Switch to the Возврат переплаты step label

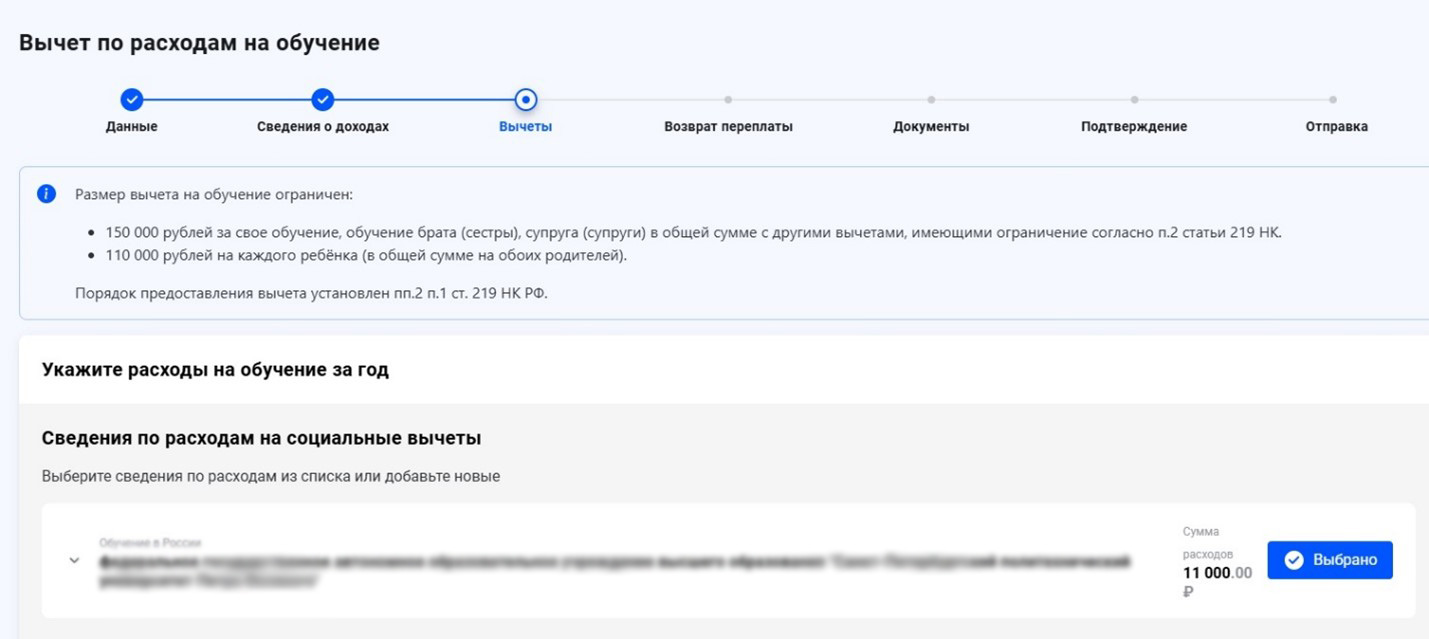(x=728, y=127)
